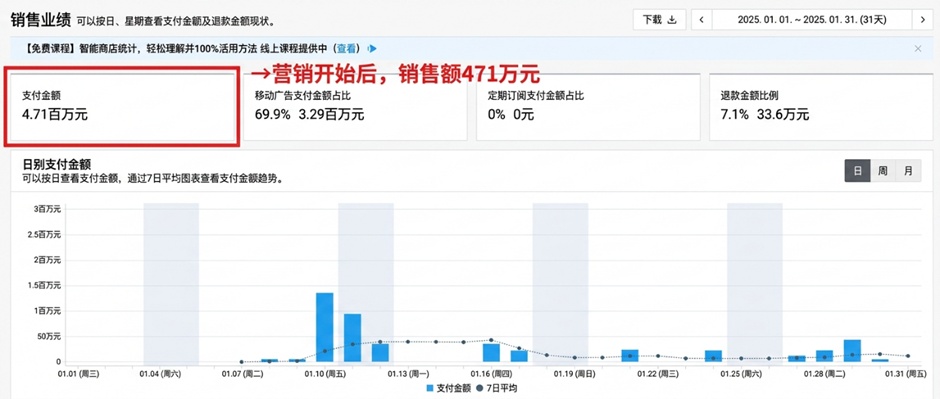The image size is (940, 399).
Task: Switch chart to 周 view
Action: [883, 171]
